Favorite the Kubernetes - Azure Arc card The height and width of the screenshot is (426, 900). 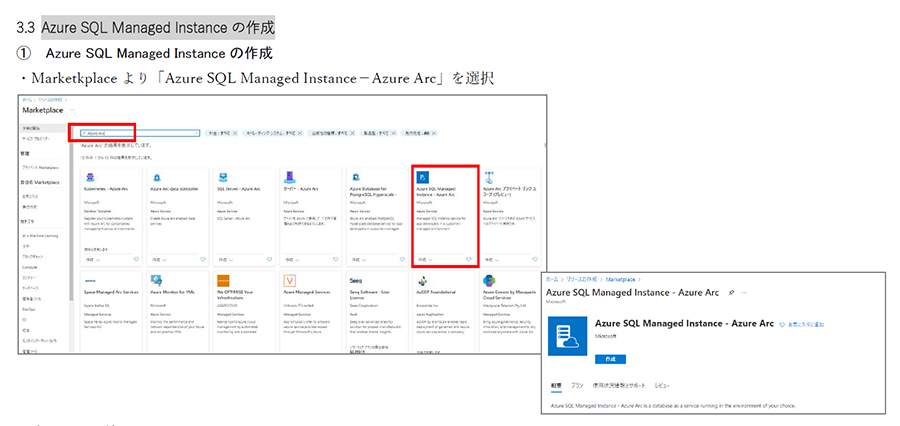coord(136,259)
